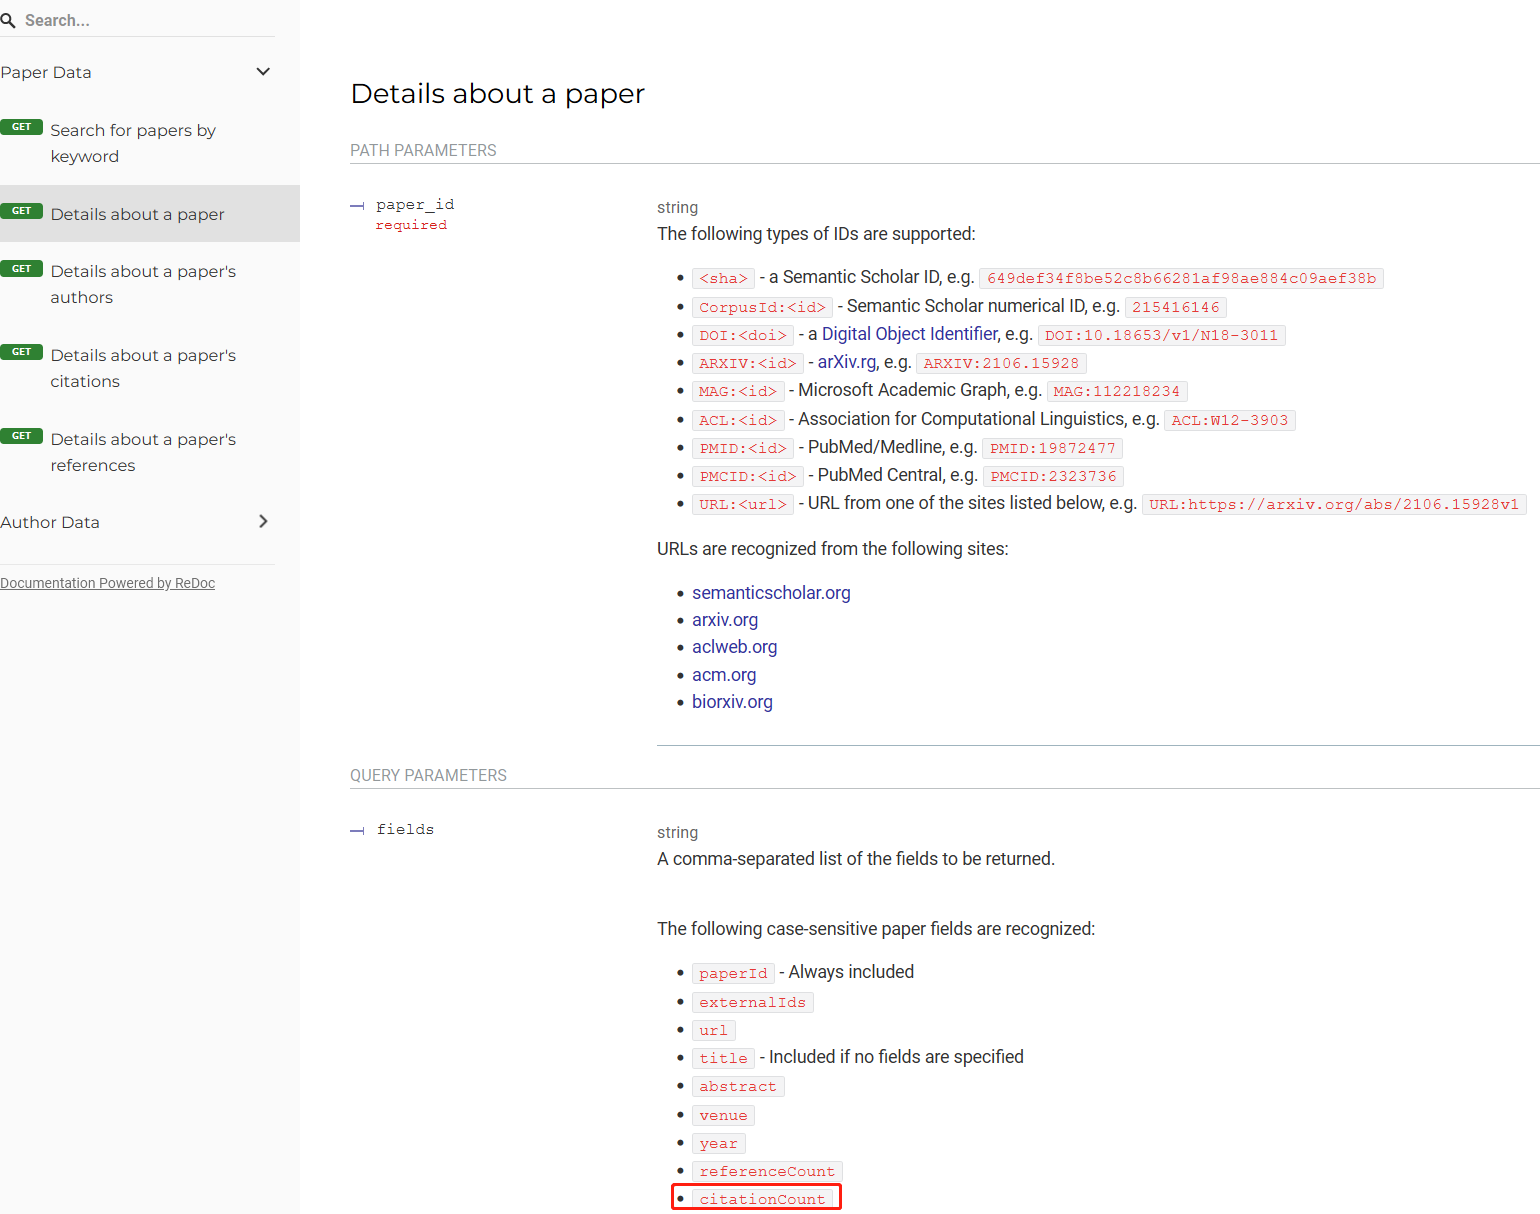Select Details about a paper menu item
Image resolution: width=1540 pixels, height=1214 pixels.
(x=137, y=214)
